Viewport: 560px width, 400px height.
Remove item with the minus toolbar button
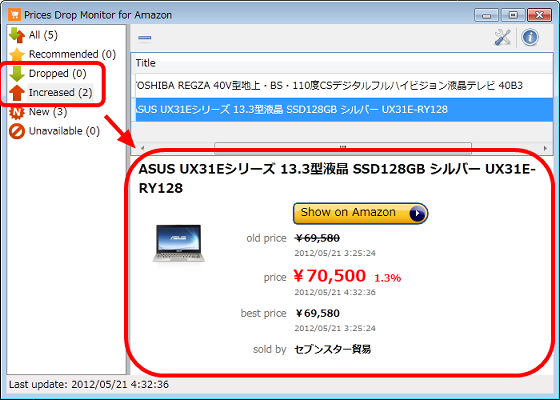coord(145,37)
